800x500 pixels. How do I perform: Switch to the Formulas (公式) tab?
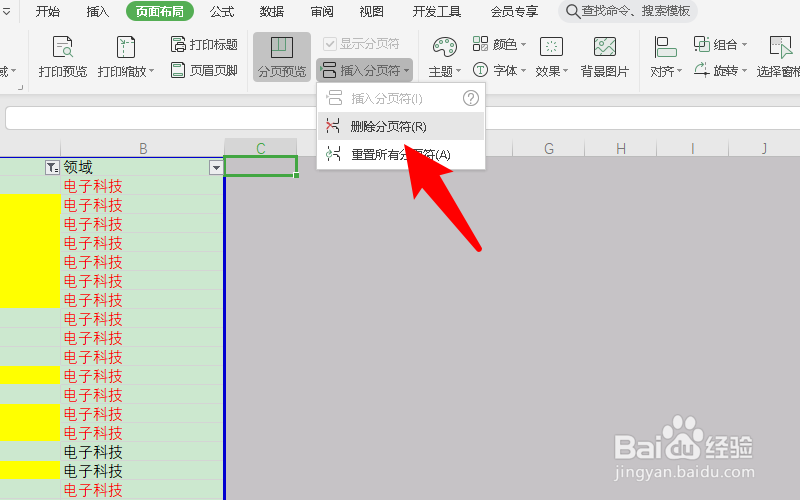click(x=222, y=11)
